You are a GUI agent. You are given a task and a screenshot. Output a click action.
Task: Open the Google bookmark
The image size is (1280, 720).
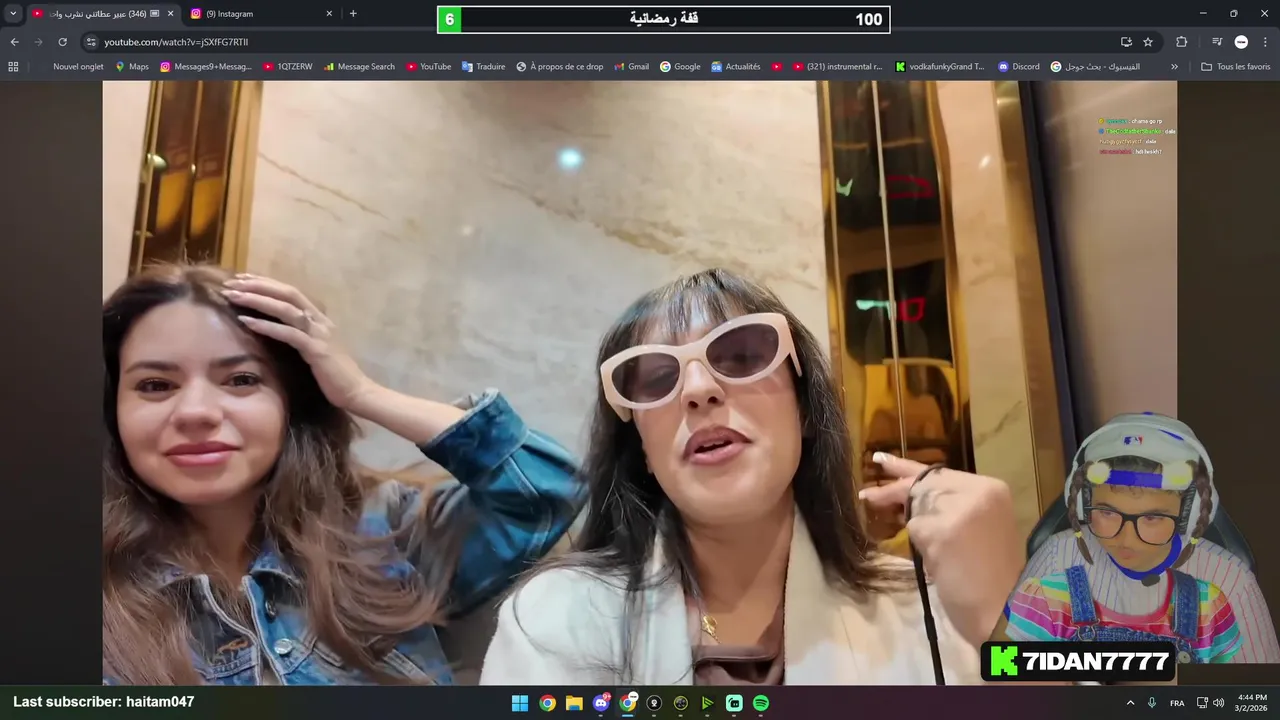[680, 67]
